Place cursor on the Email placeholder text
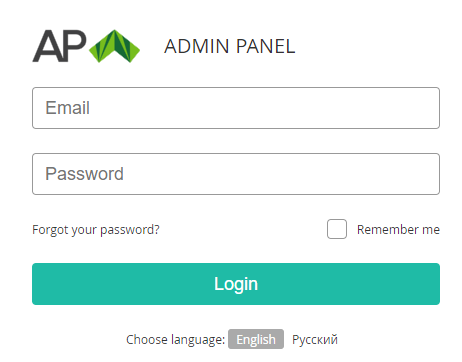The width and height of the screenshot is (462, 362). tap(67, 108)
